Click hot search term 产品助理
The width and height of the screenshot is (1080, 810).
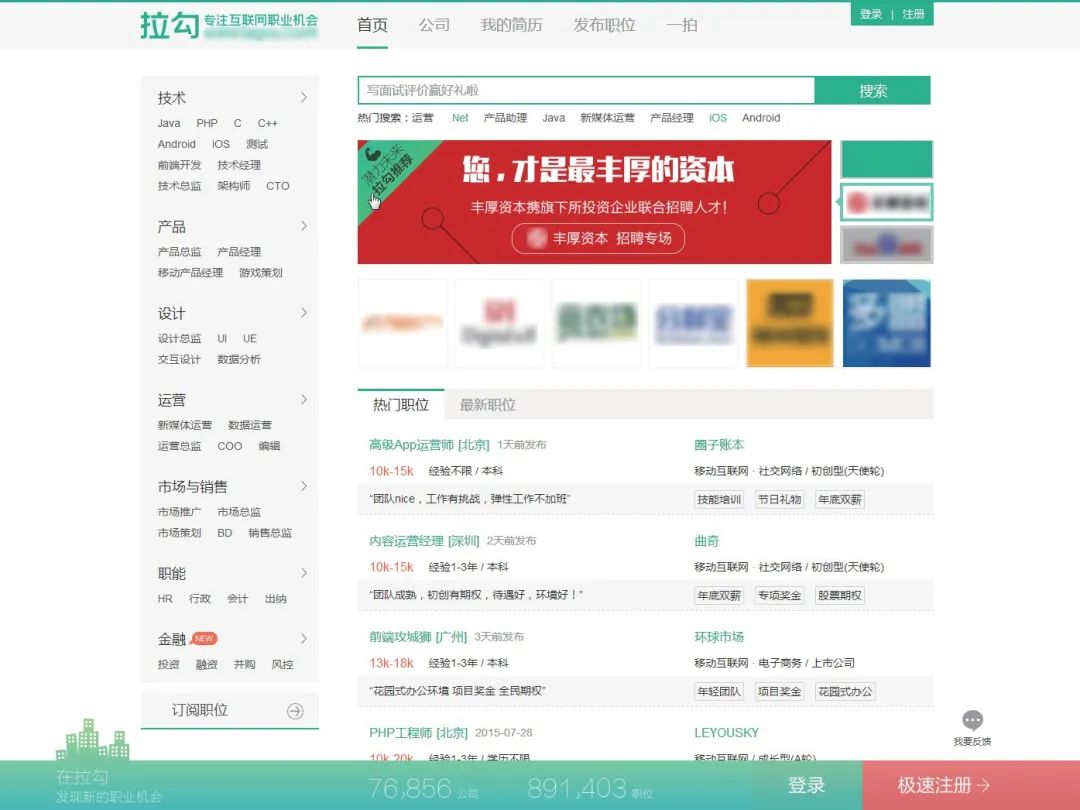click(x=505, y=118)
